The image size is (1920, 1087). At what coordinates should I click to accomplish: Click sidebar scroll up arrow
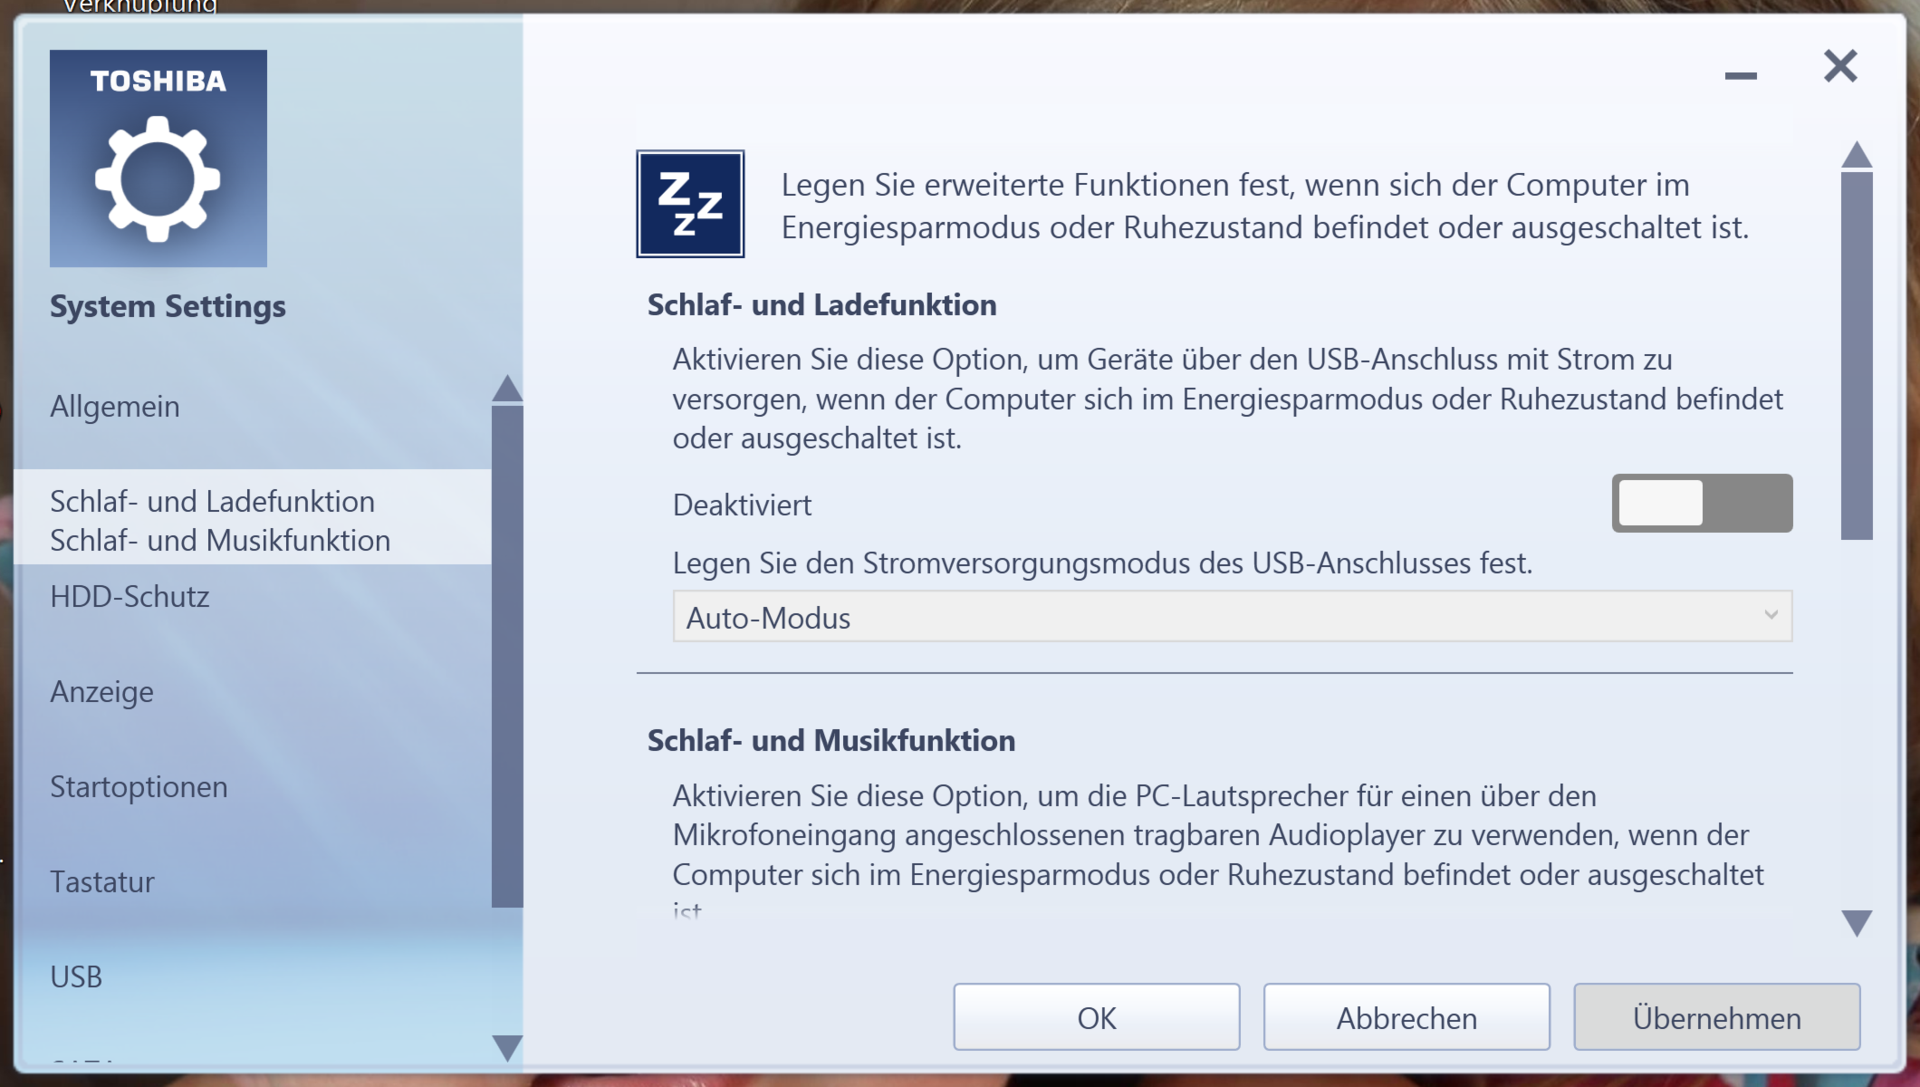pyautogui.click(x=507, y=388)
